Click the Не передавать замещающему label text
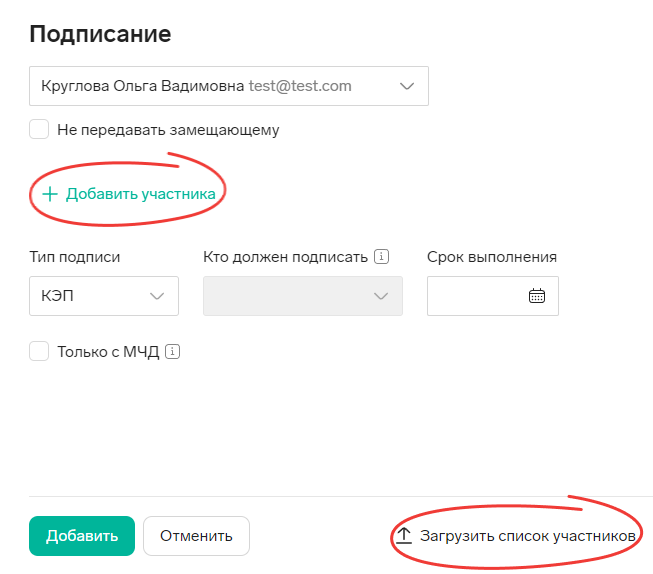The height and width of the screenshot is (574, 653). [x=168, y=129]
